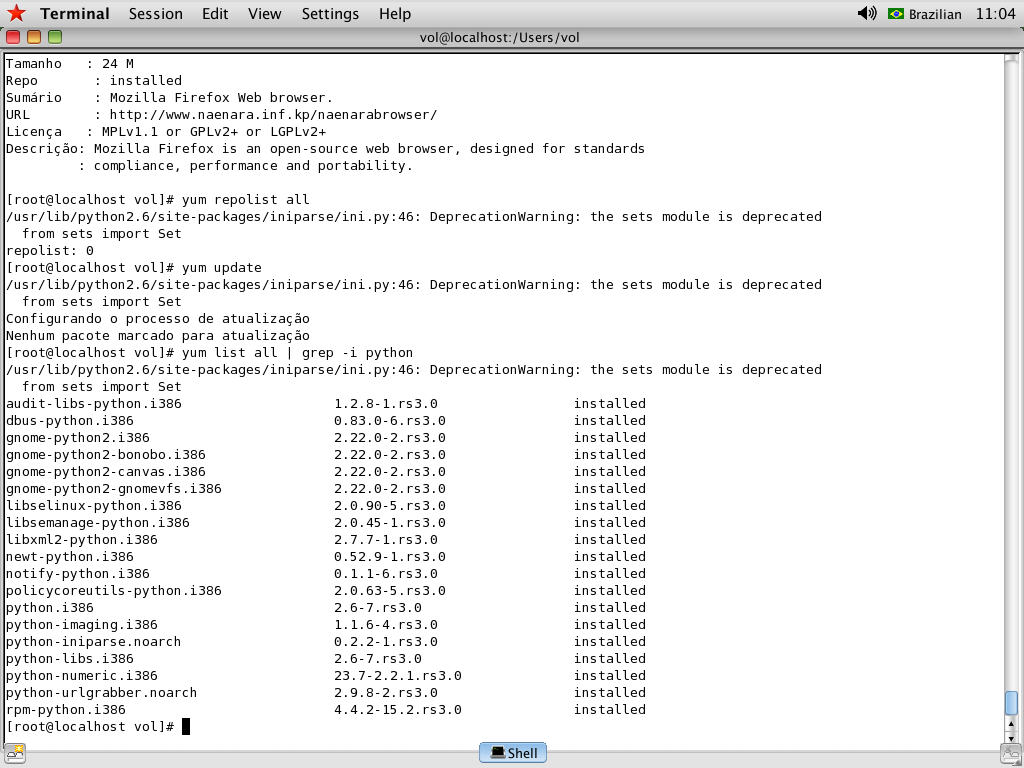This screenshot has height=768, width=1024.
Task: Click the python-numeric.i386 package name
Action: point(82,675)
